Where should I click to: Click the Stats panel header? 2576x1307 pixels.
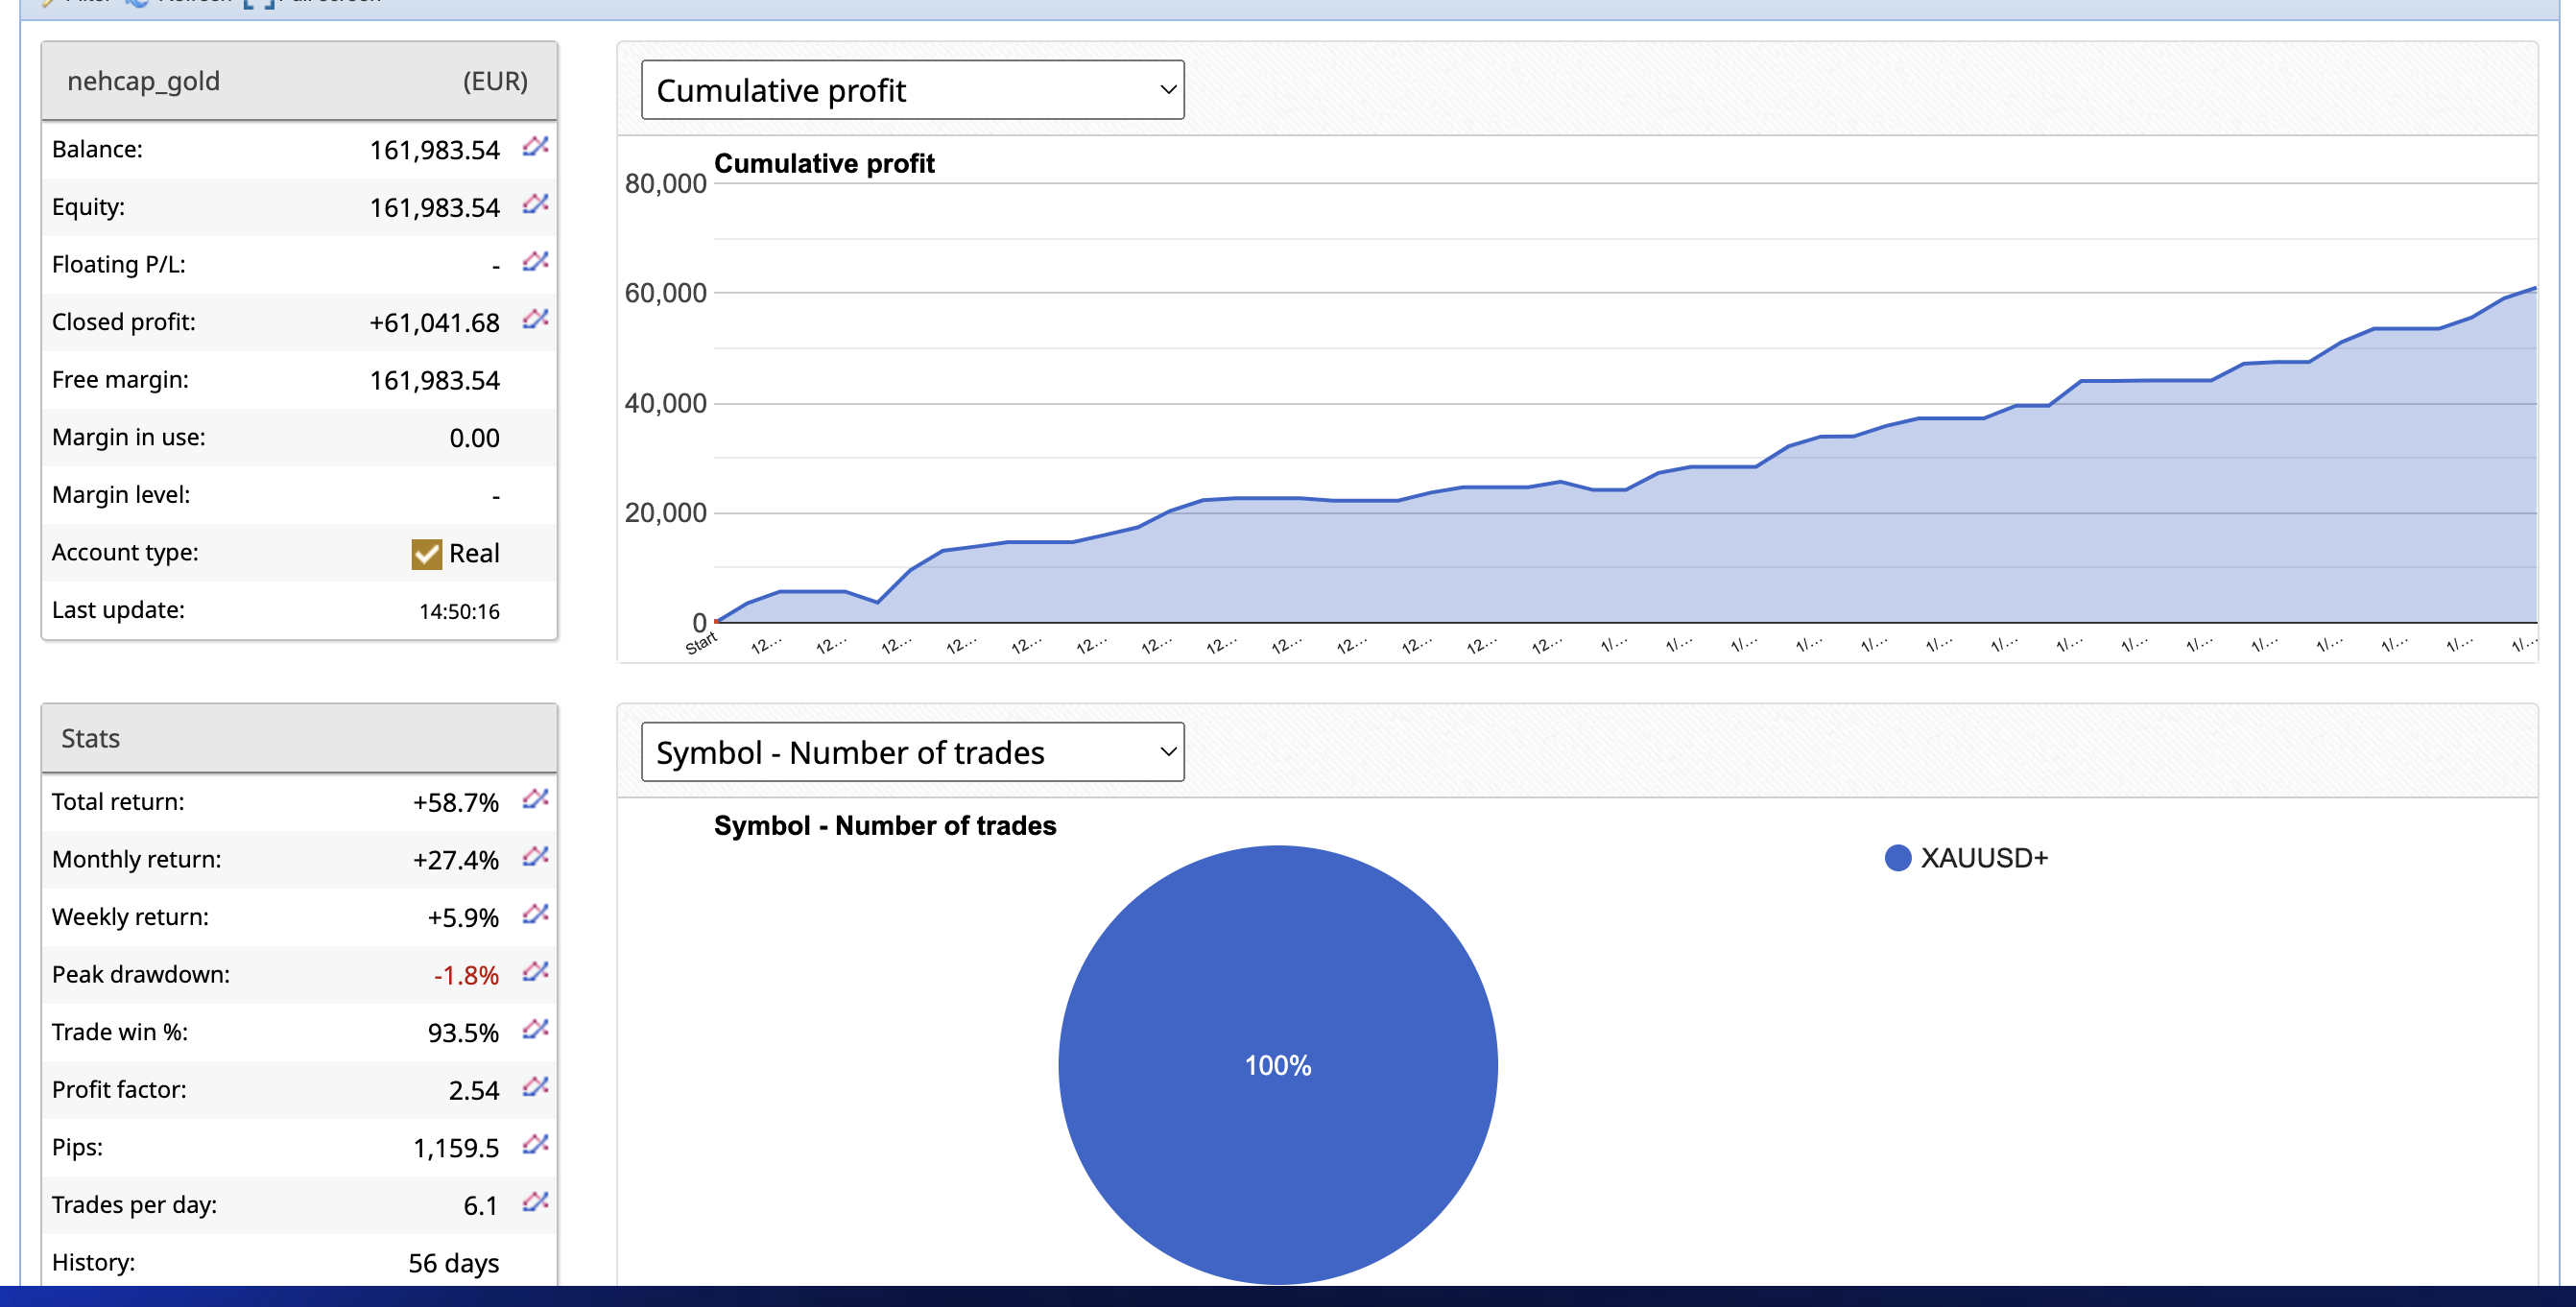[298, 738]
